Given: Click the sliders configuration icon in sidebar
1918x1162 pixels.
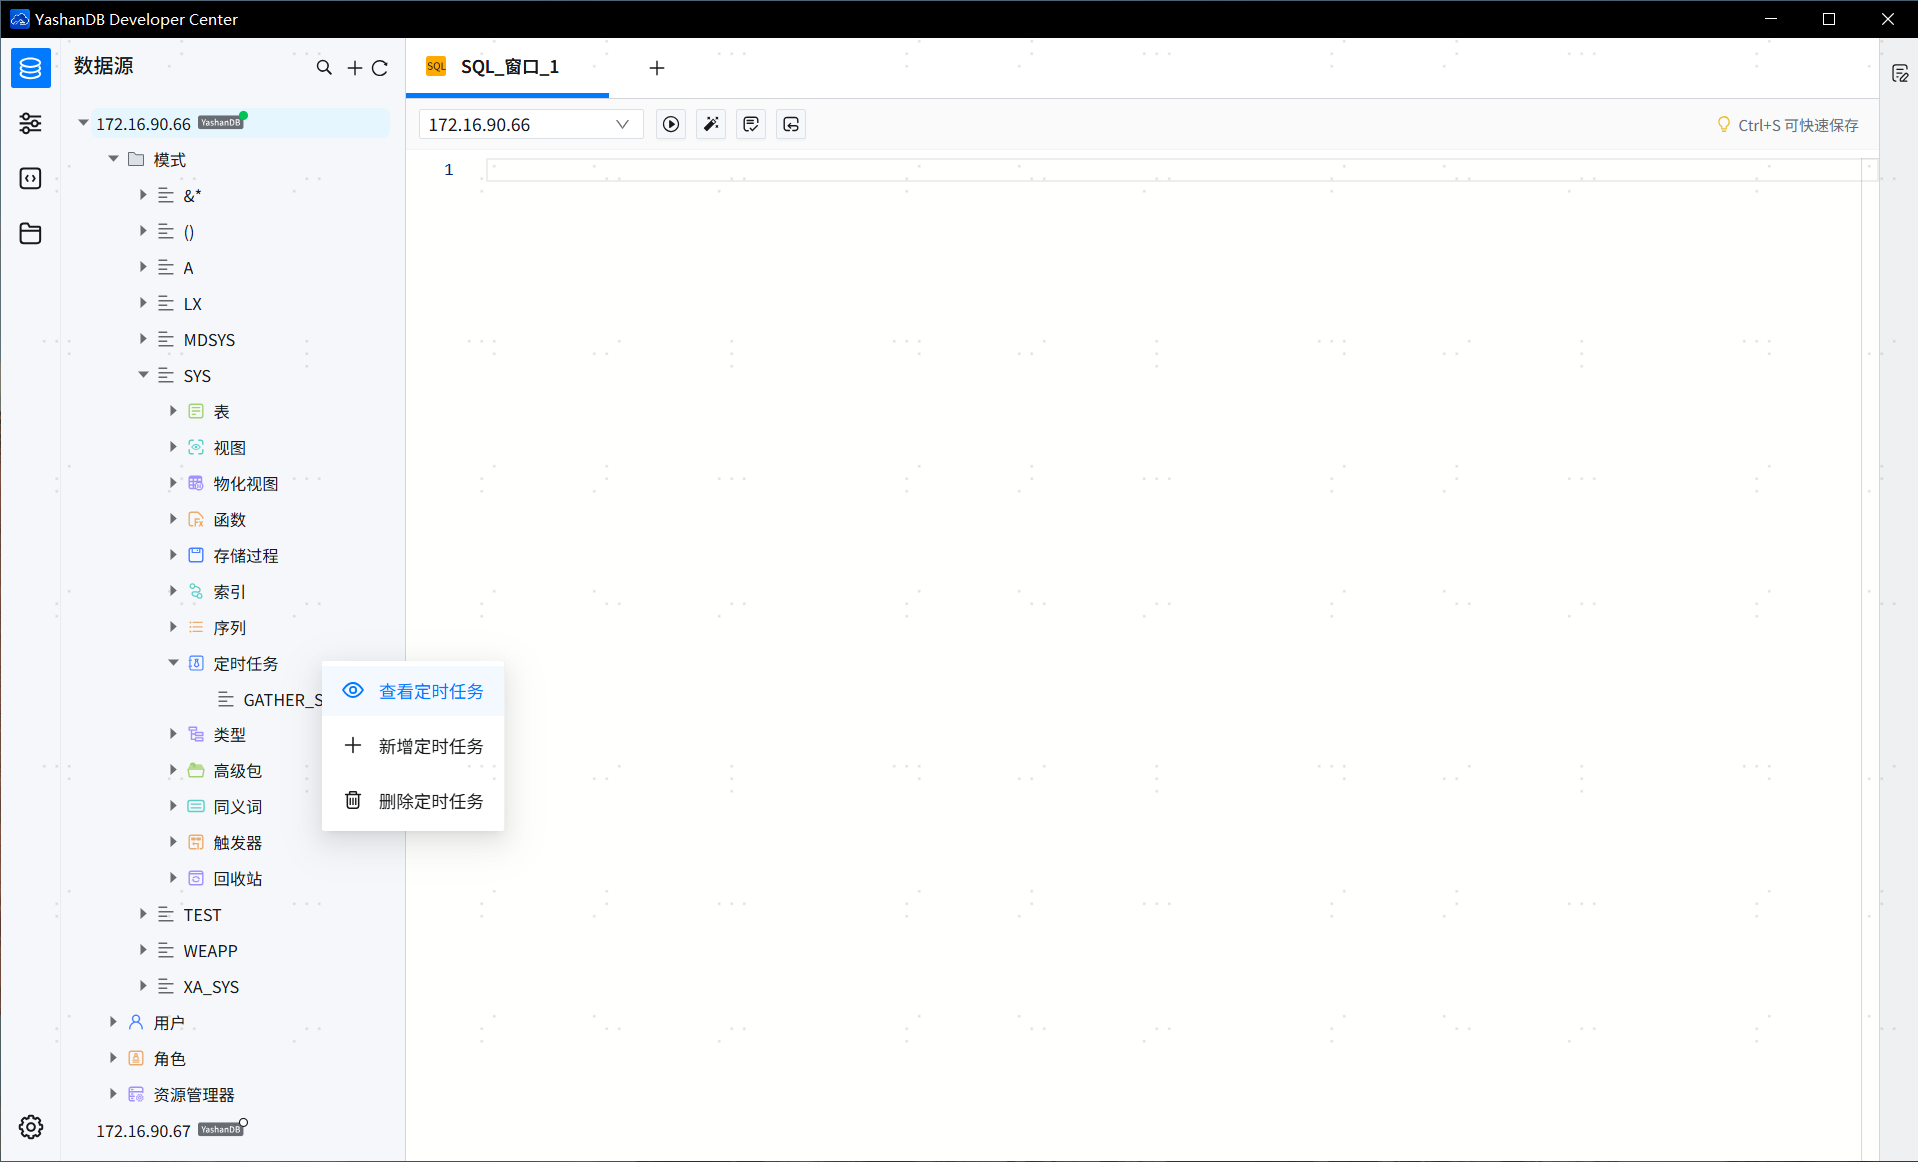Looking at the screenshot, I should [x=31, y=123].
